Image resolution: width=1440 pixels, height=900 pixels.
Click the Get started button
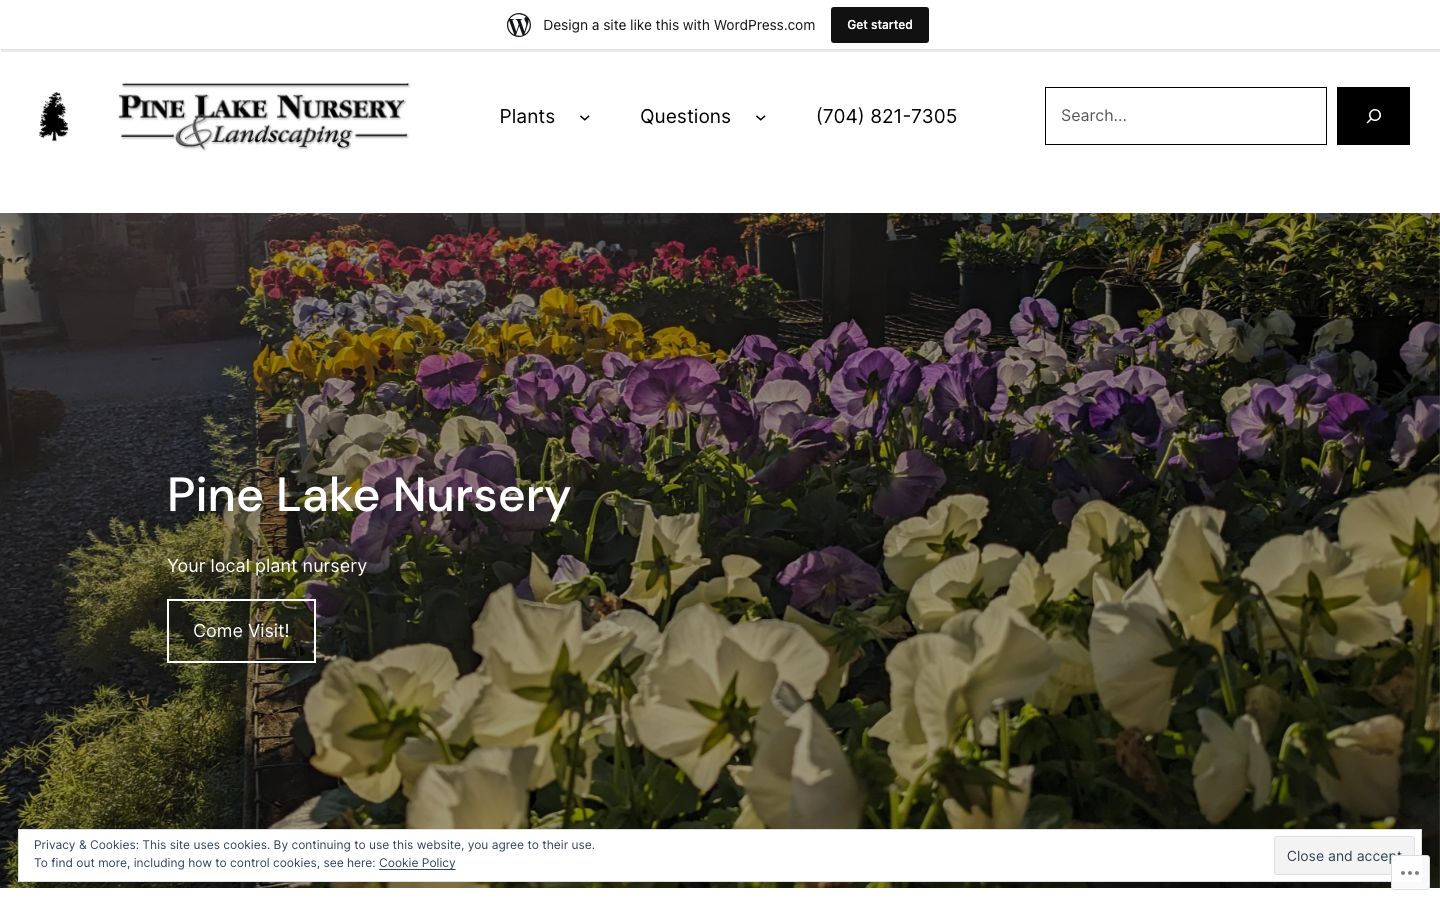click(879, 24)
